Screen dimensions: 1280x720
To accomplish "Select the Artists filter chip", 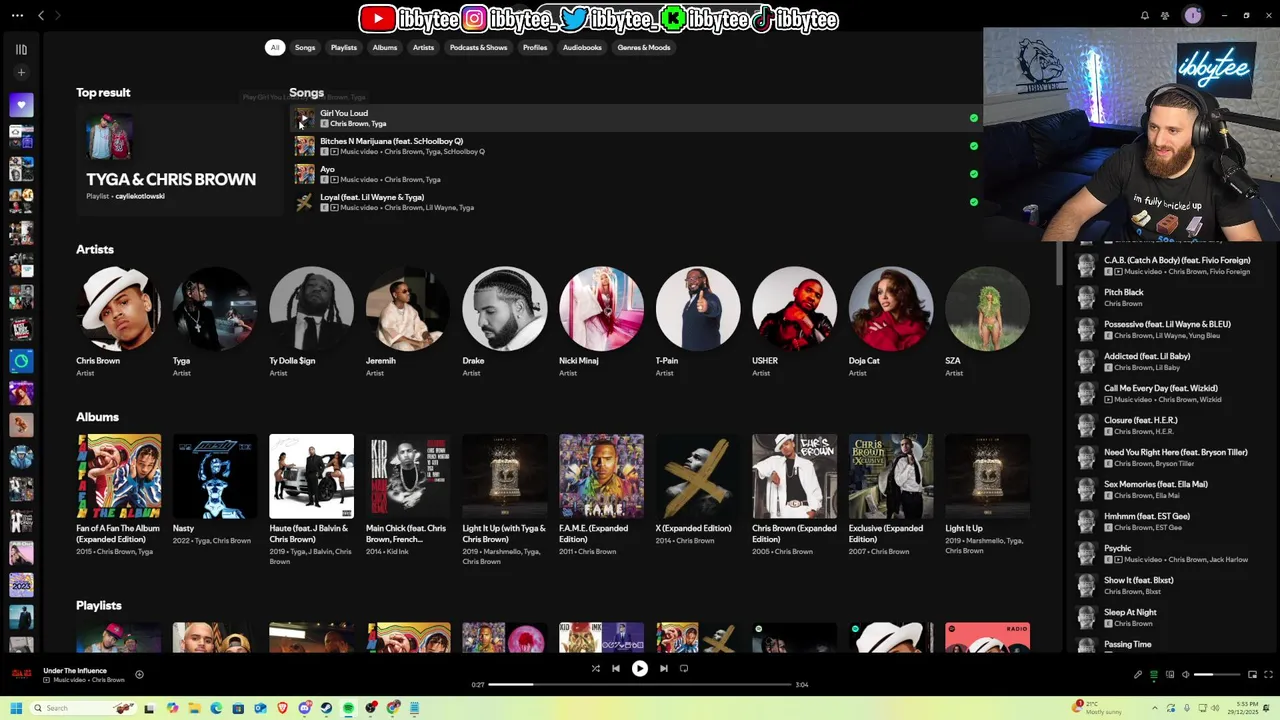I will (424, 47).
